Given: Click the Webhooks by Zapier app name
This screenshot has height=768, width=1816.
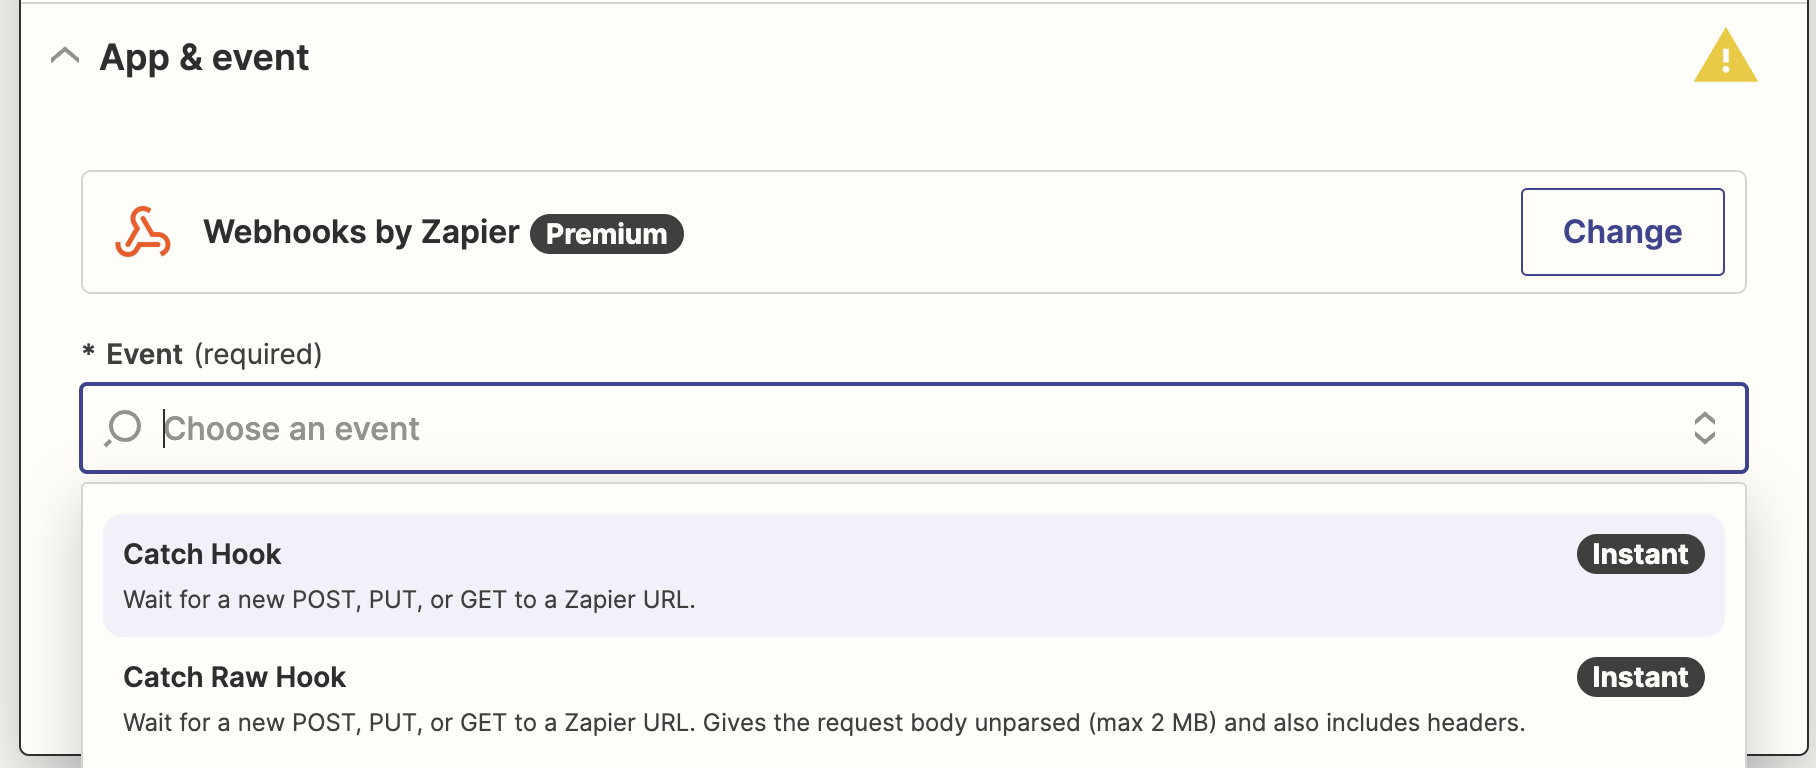Looking at the screenshot, I should [x=361, y=232].
